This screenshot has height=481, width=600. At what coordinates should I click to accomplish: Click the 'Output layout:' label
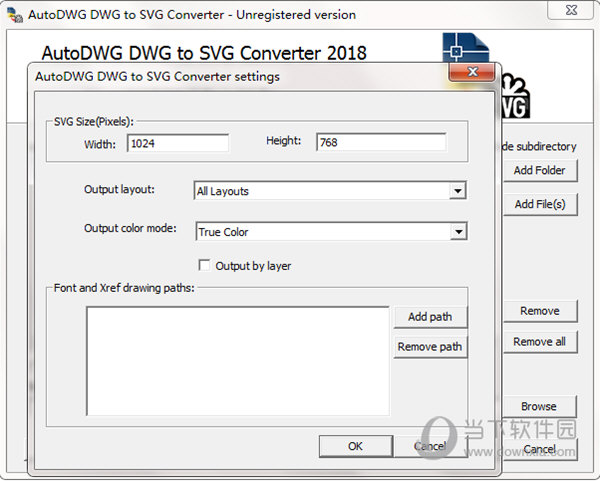coord(119,189)
